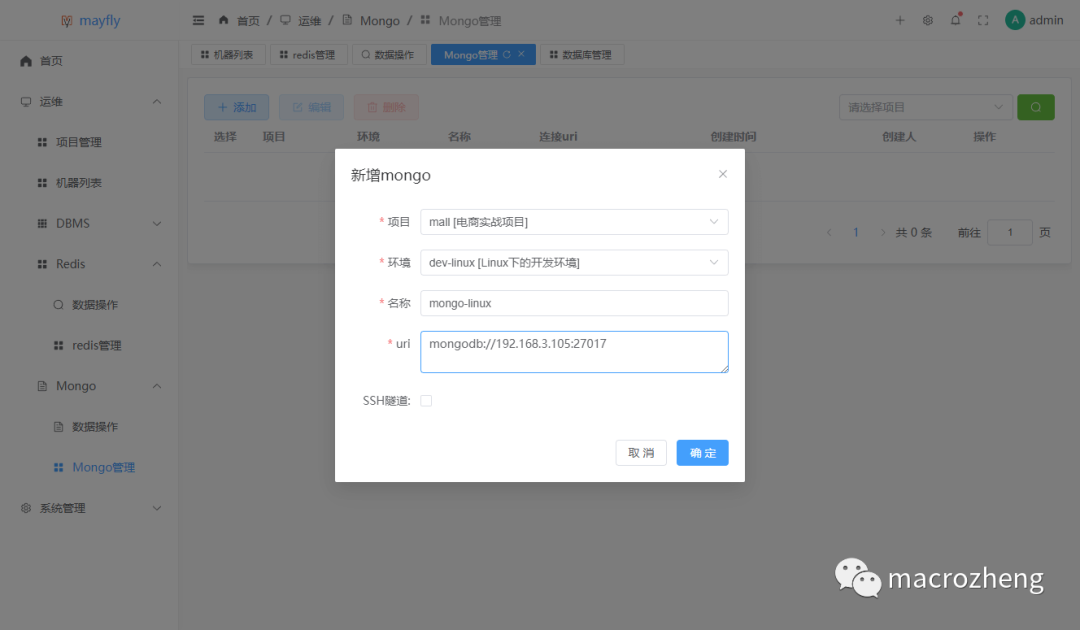Open the settings gear in the top bar

(x=927, y=19)
